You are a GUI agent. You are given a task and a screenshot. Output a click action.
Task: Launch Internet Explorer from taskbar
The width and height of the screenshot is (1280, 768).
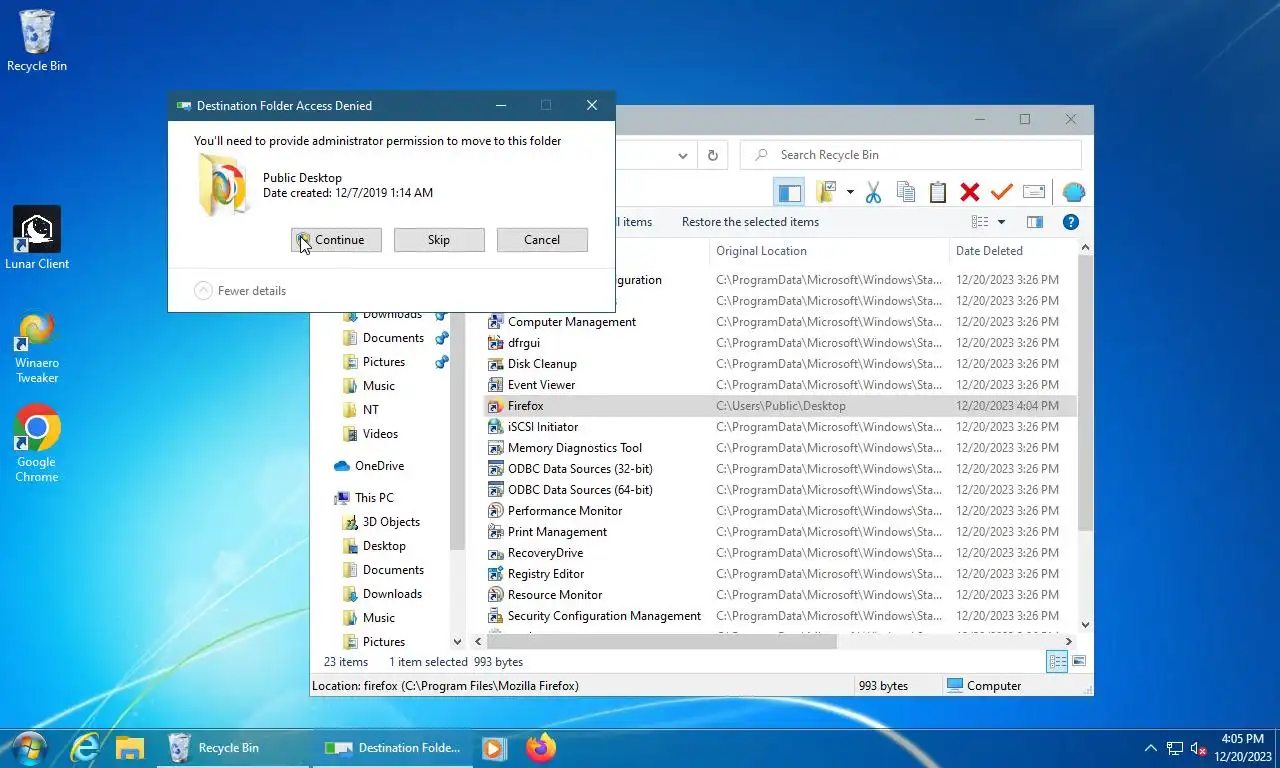[84, 748]
